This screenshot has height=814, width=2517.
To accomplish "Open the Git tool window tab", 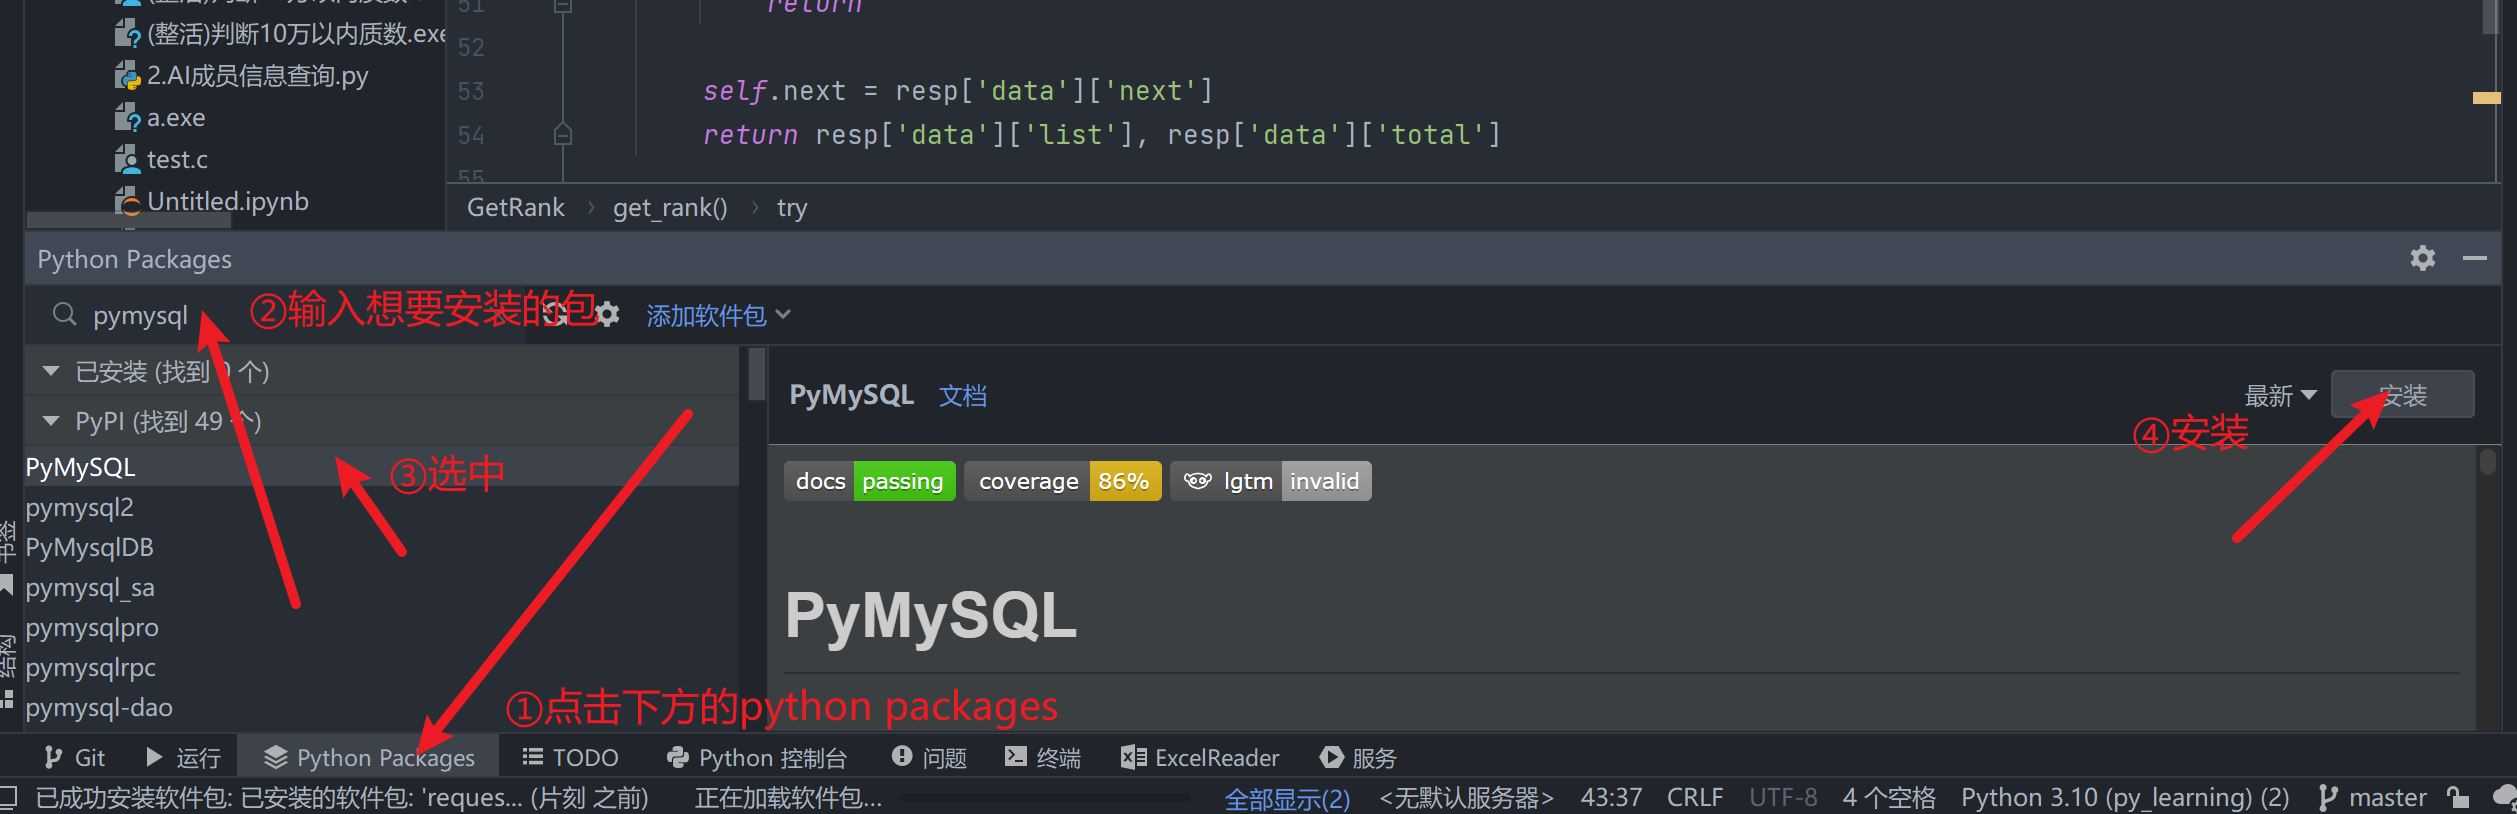I will click(75, 757).
